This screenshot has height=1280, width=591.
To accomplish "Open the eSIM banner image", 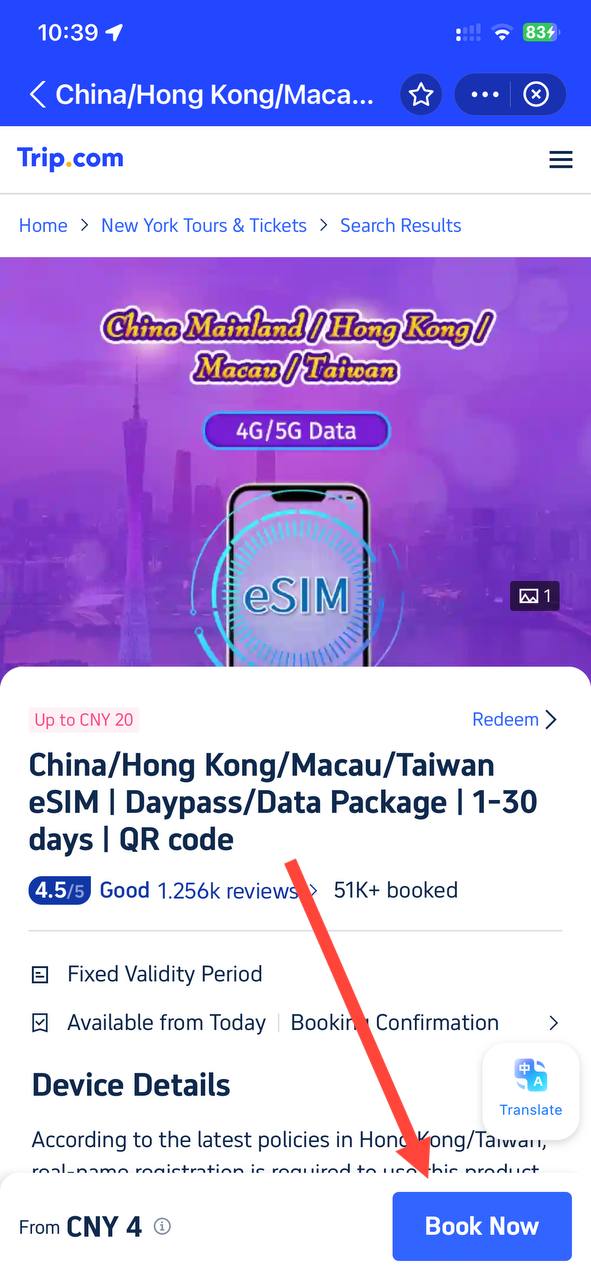I will point(295,462).
